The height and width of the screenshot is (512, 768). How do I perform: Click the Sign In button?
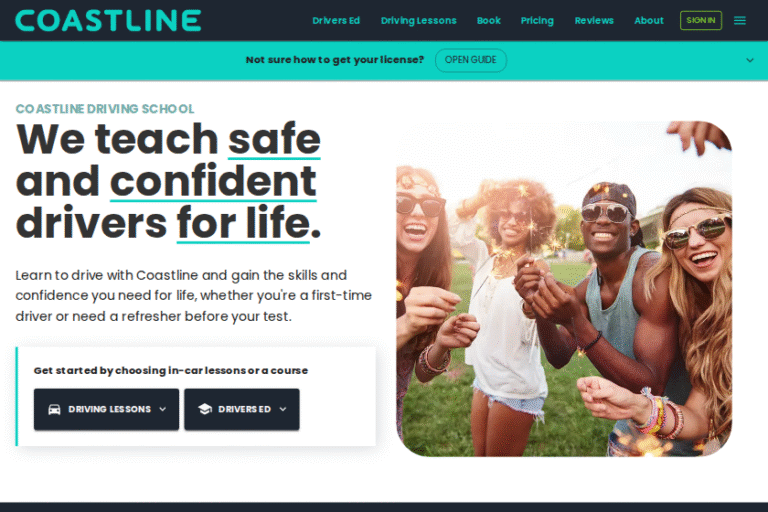(x=700, y=21)
